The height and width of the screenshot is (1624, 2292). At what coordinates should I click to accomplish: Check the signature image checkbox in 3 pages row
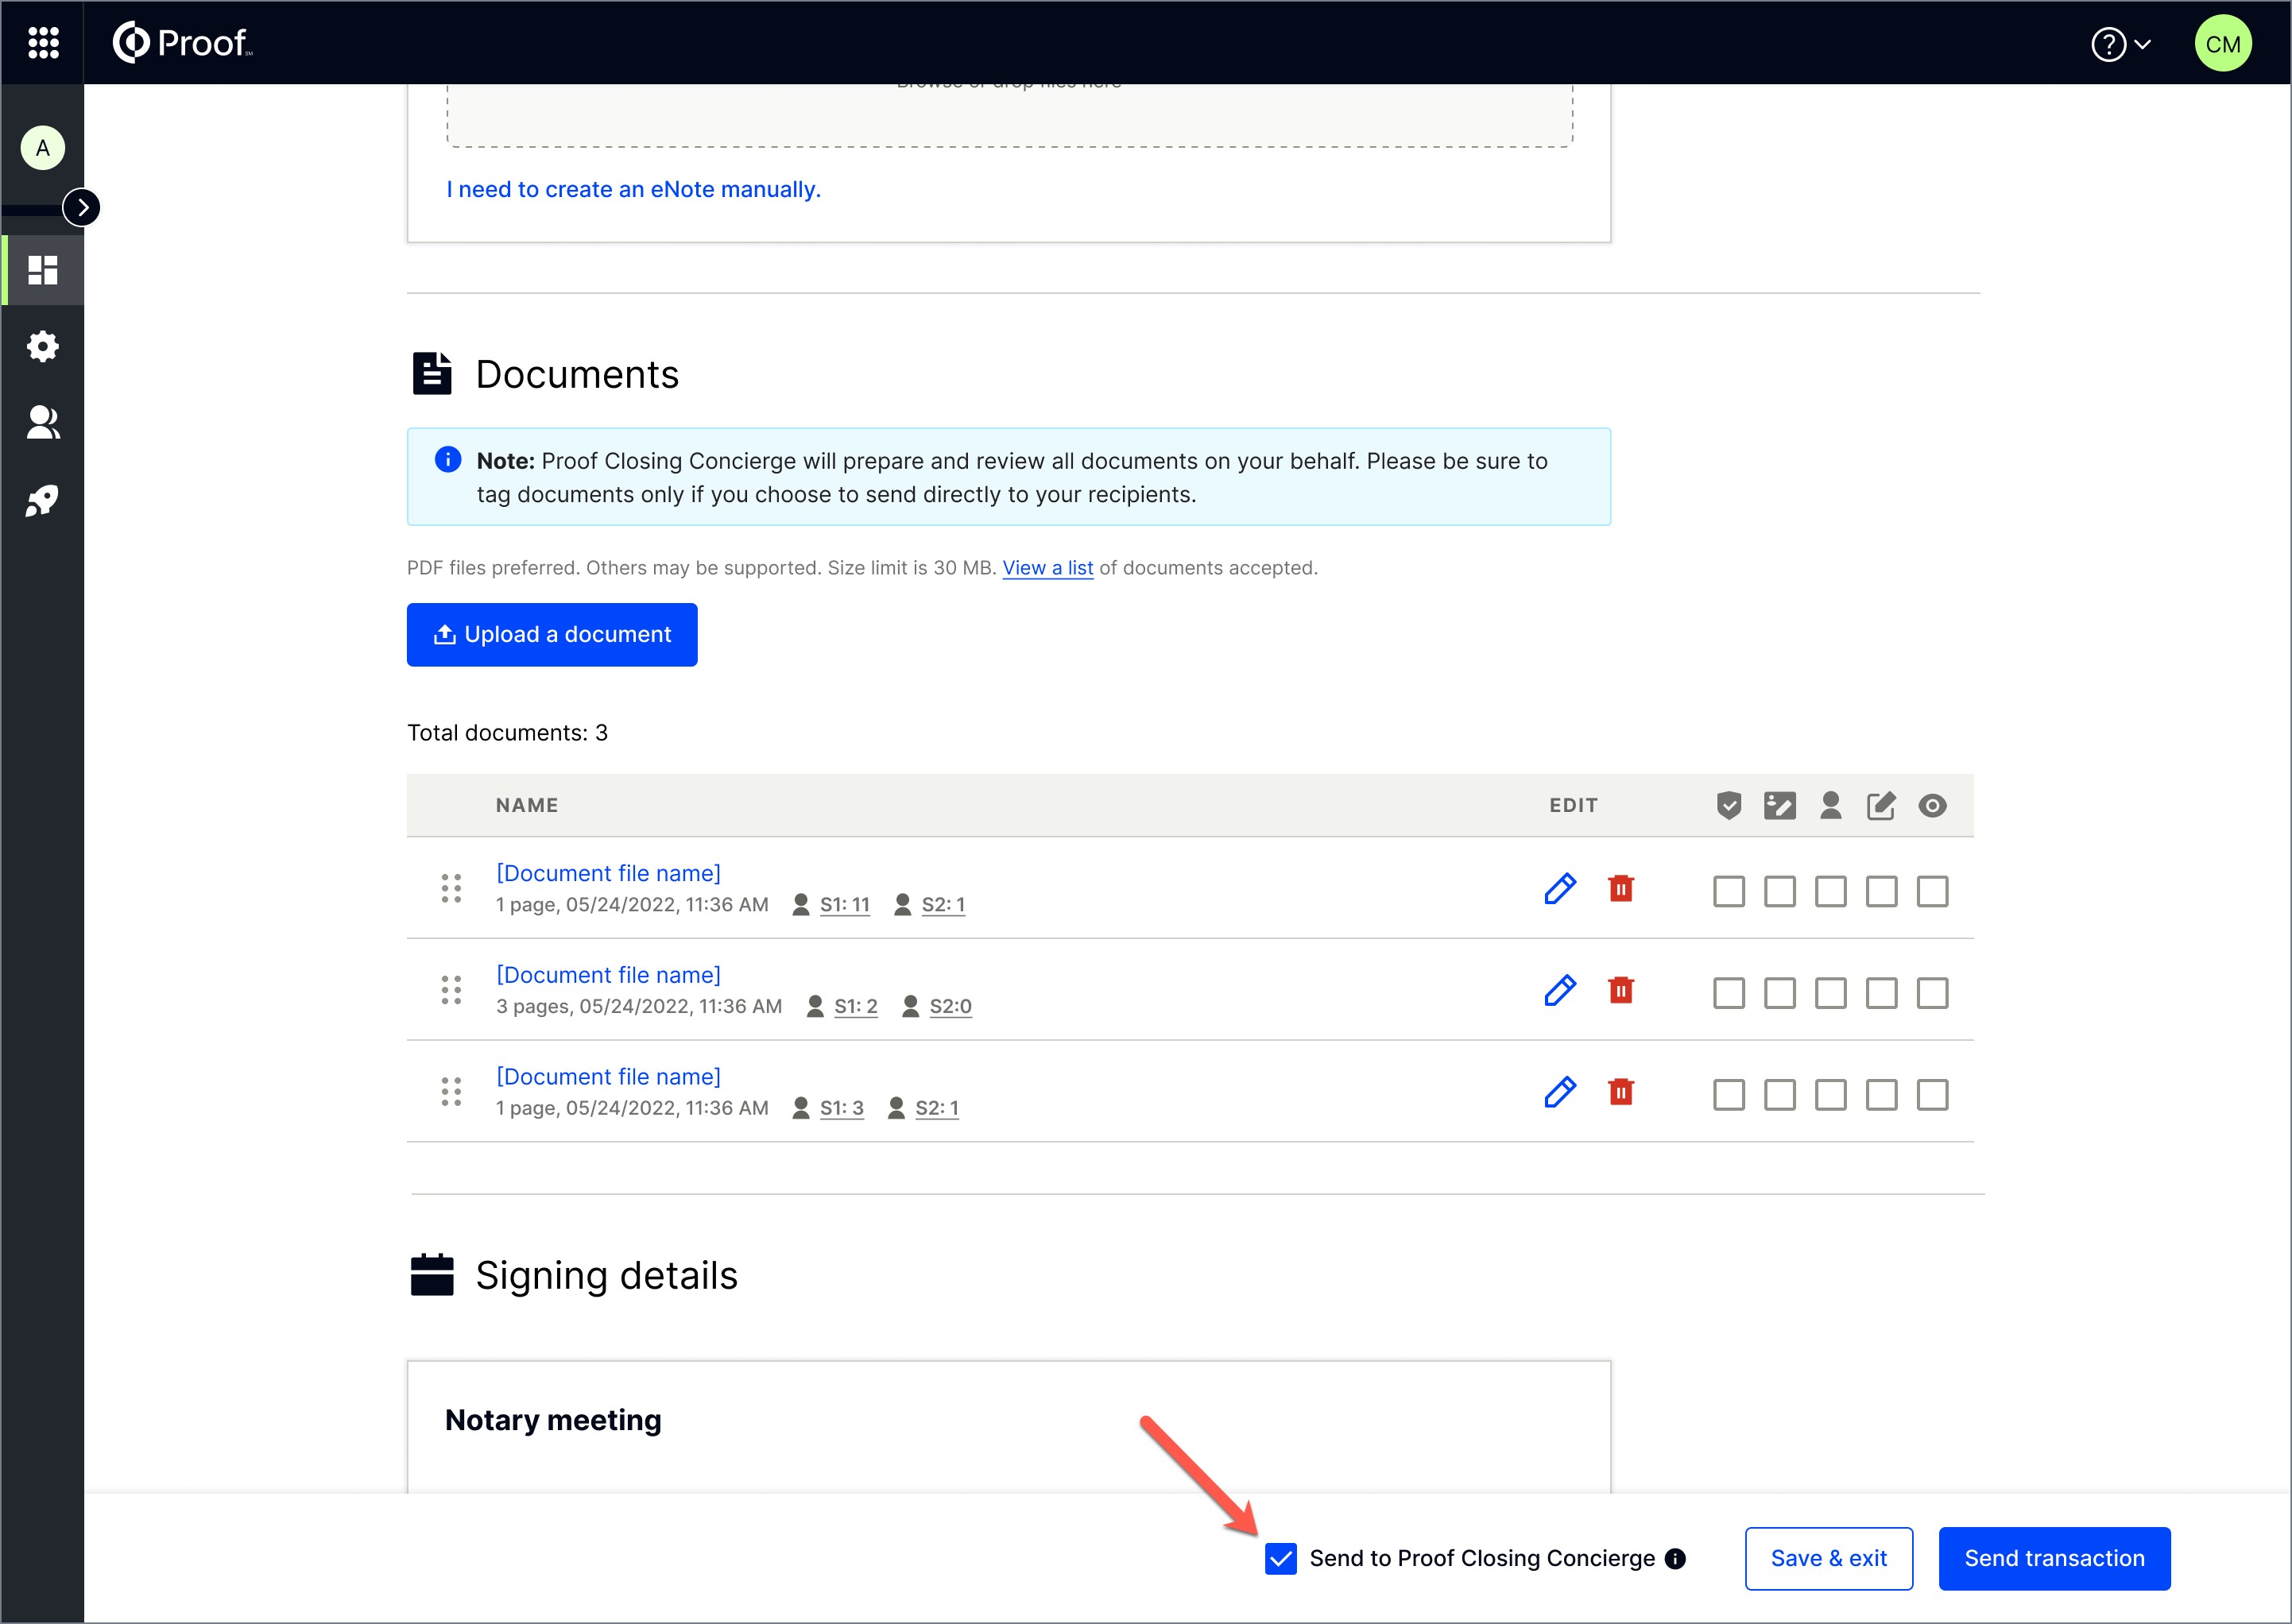(1780, 993)
